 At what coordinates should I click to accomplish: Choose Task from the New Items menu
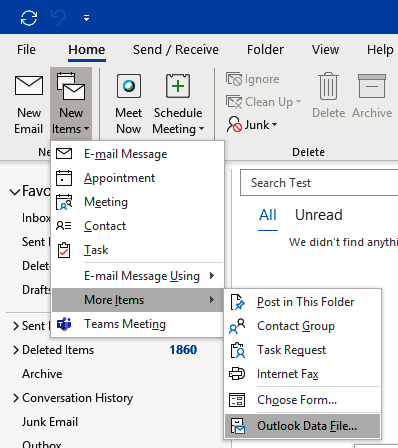click(137, 250)
